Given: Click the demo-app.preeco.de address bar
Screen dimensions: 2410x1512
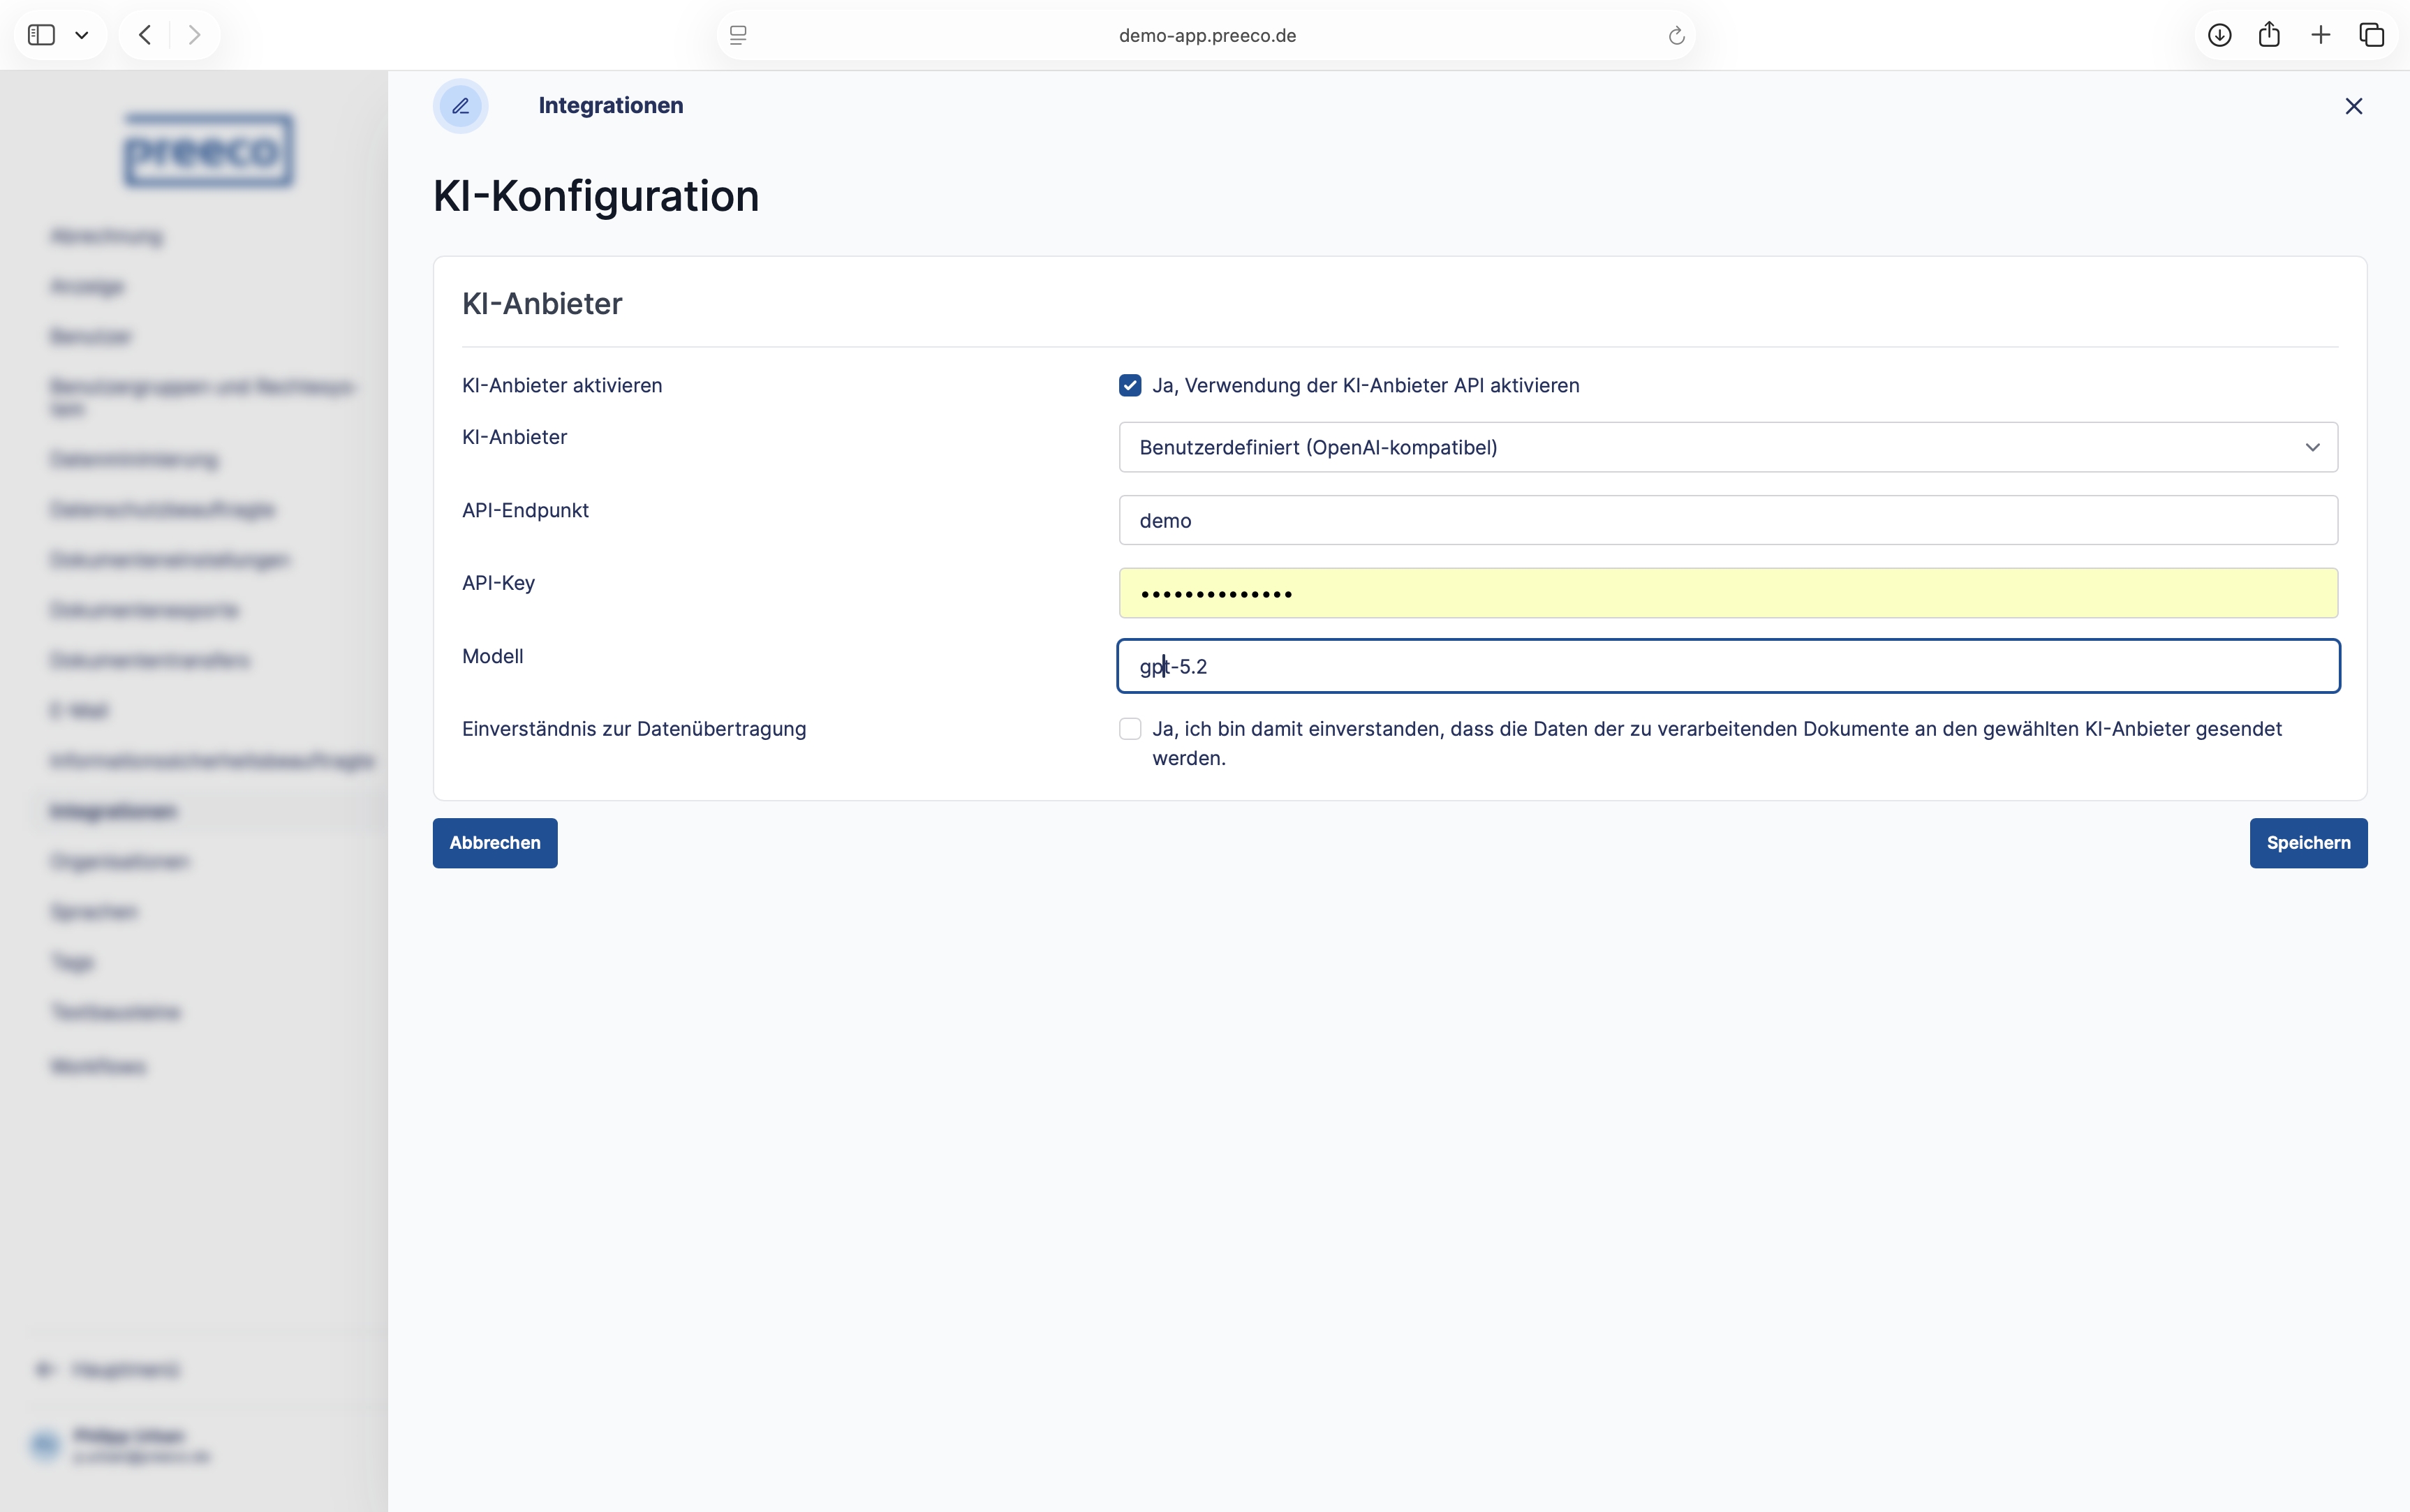Looking at the screenshot, I should click(x=1206, y=35).
